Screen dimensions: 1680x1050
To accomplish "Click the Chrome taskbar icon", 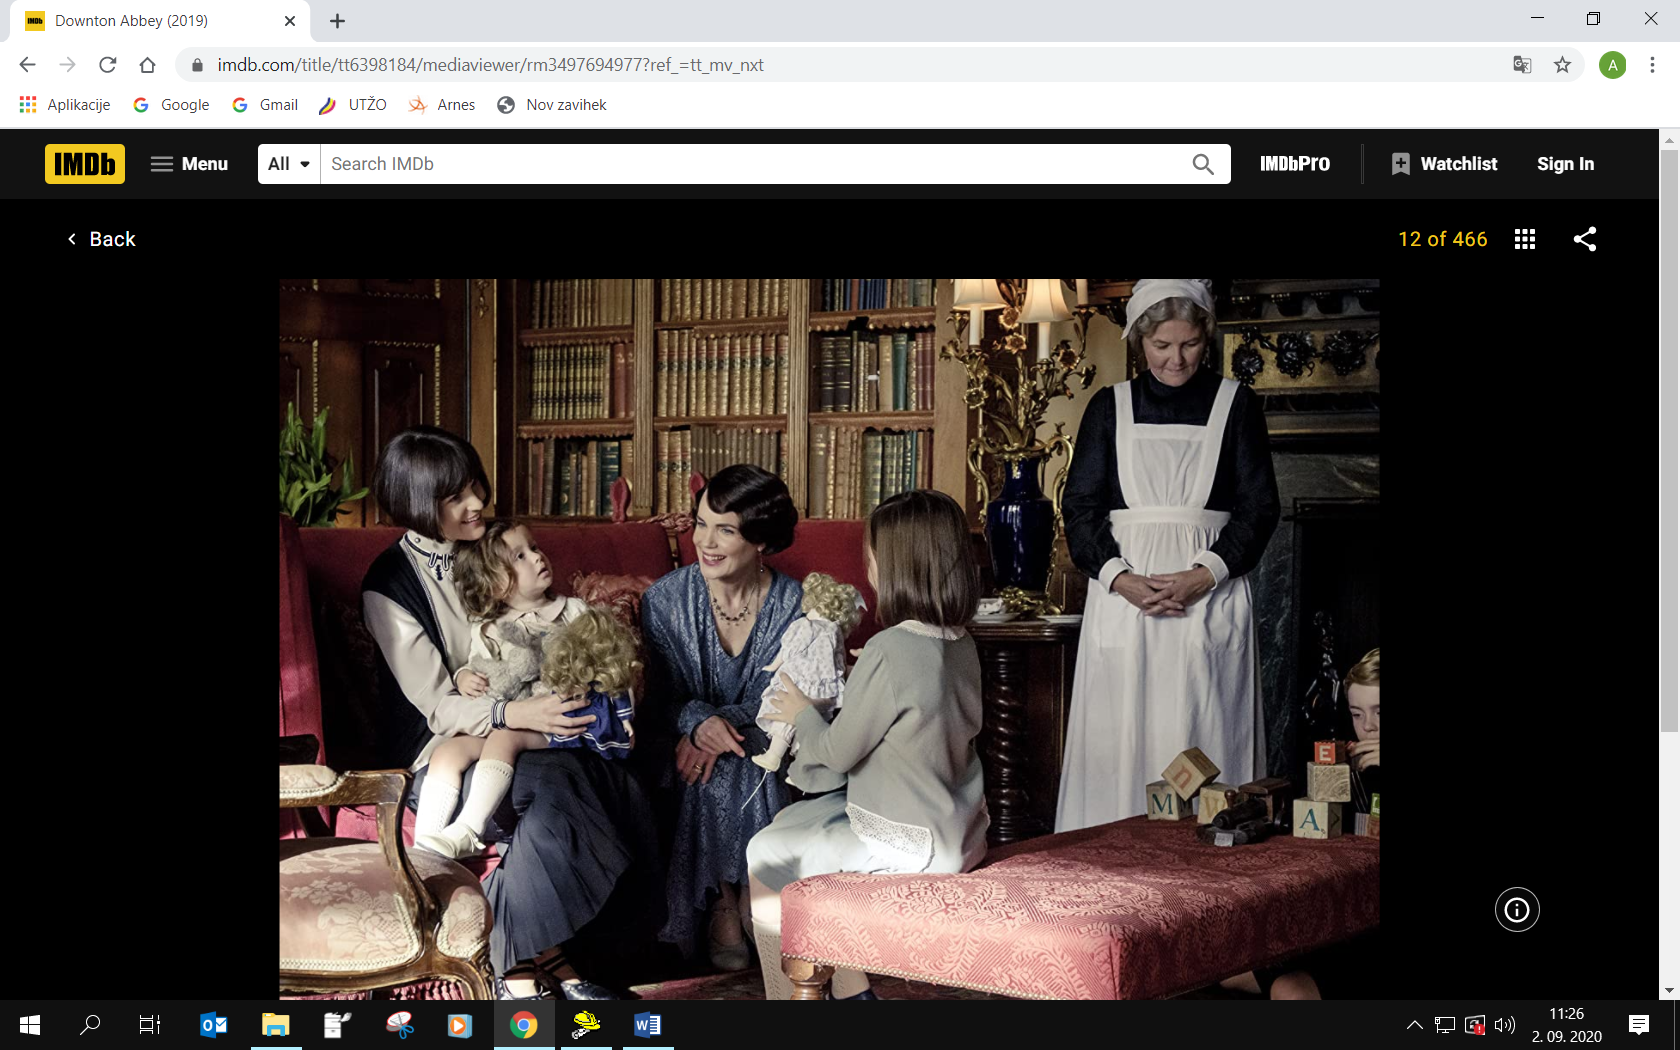I will click(x=524, y=1025).
